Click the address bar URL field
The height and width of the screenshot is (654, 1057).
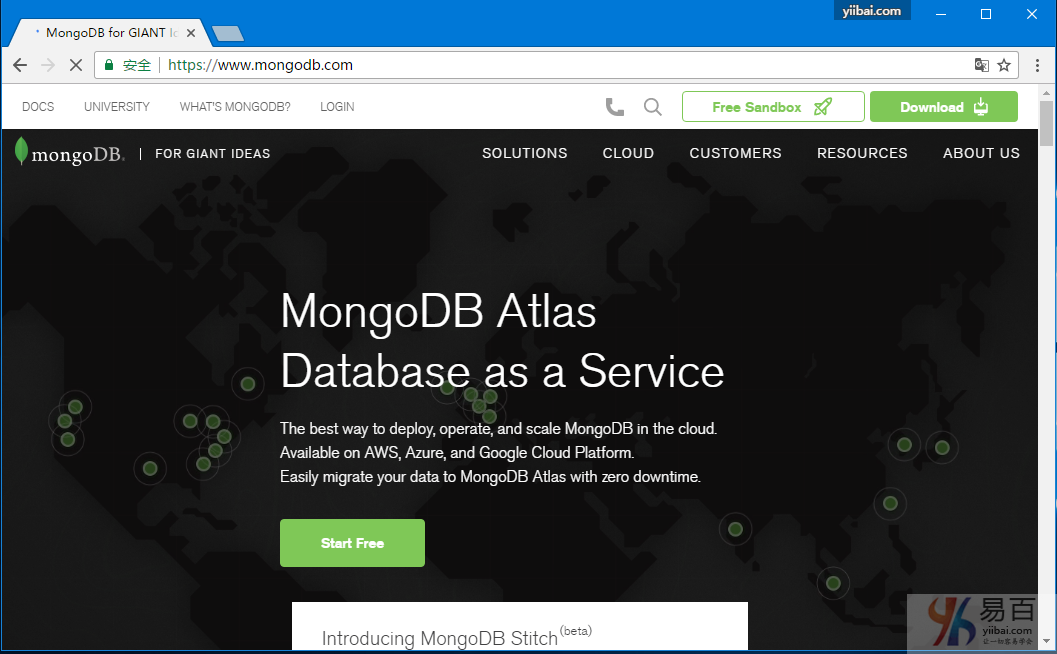click(x=560, y=65)
